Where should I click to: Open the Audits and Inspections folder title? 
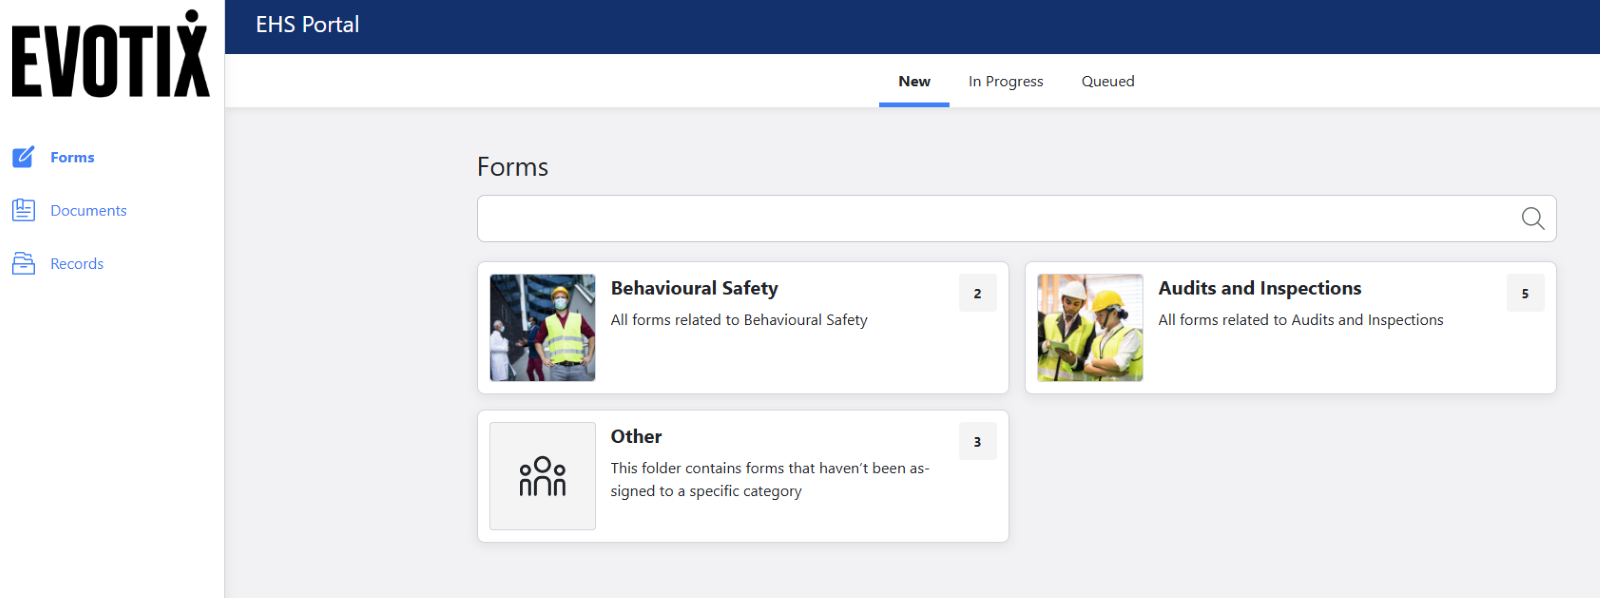click(1260, 288)
